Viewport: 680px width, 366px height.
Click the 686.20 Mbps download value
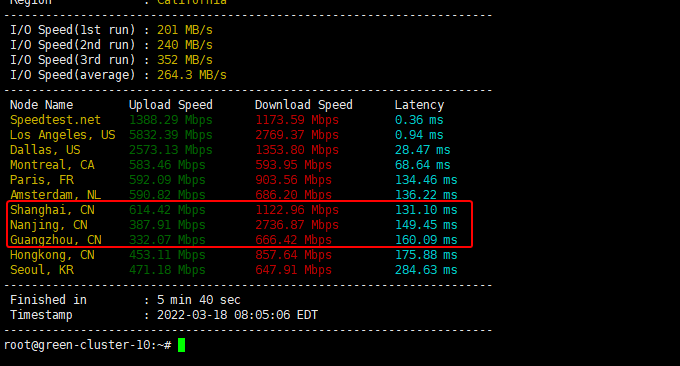294,195
